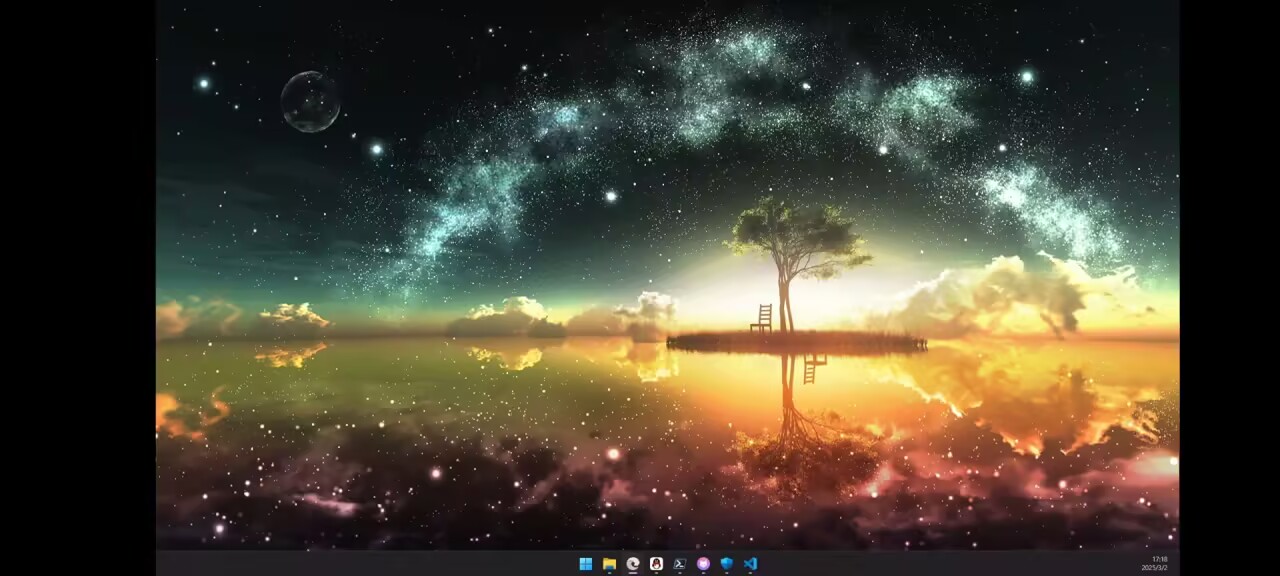Launch Visual Studio Code from the taskbar

point(751,564)
